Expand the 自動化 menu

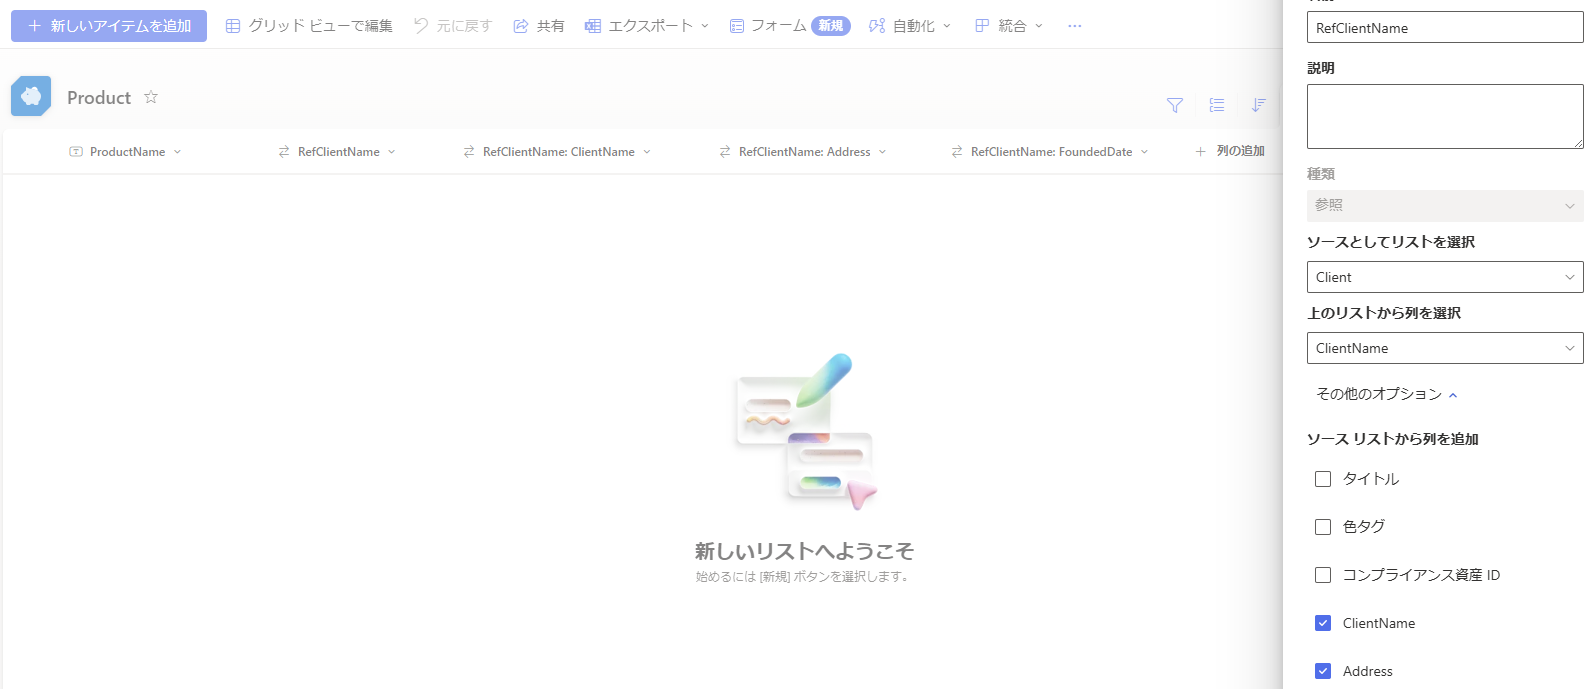[x=910, y=26]
